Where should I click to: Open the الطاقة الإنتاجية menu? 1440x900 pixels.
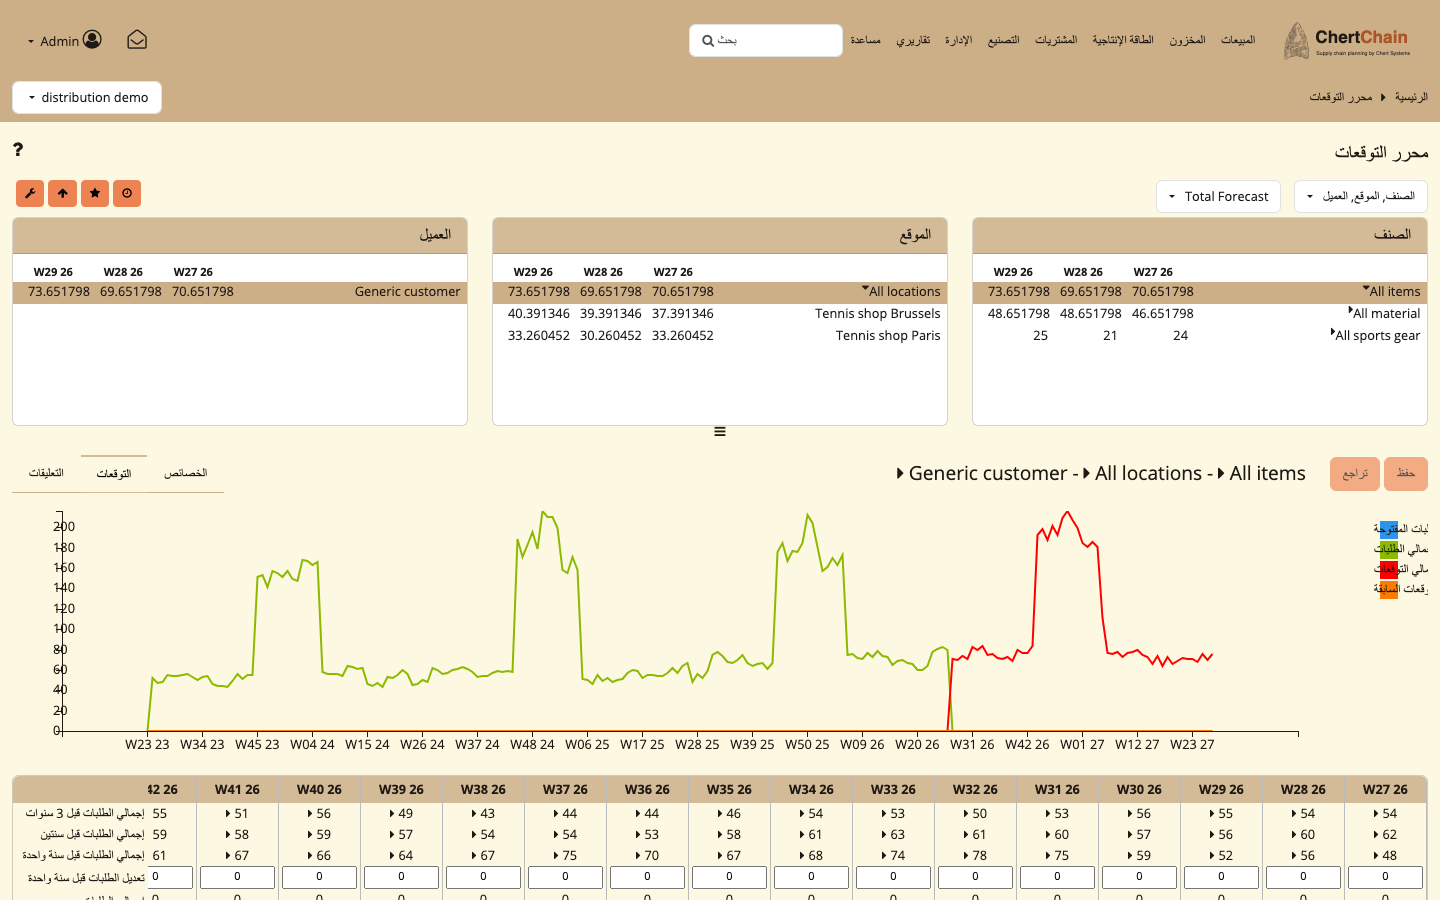(x=1123, y=40)
